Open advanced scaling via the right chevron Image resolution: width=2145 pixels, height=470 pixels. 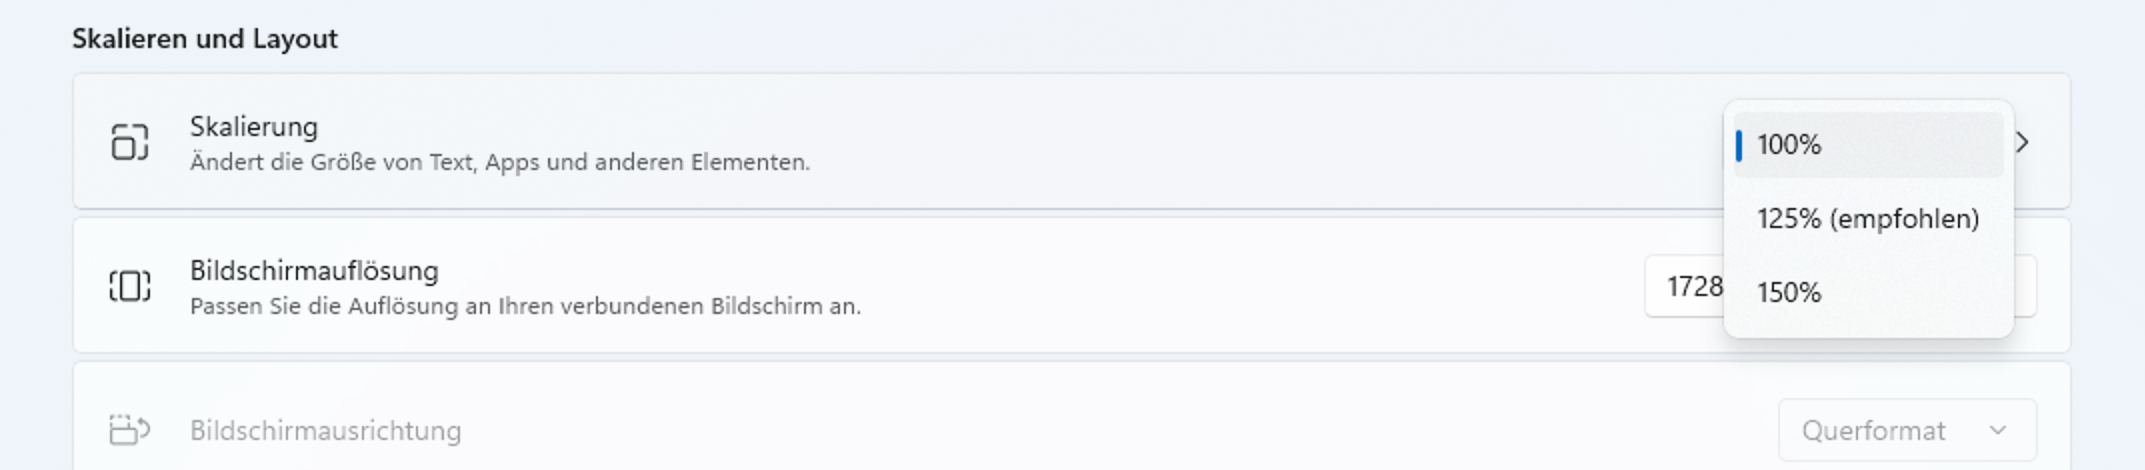point(2023,142)
